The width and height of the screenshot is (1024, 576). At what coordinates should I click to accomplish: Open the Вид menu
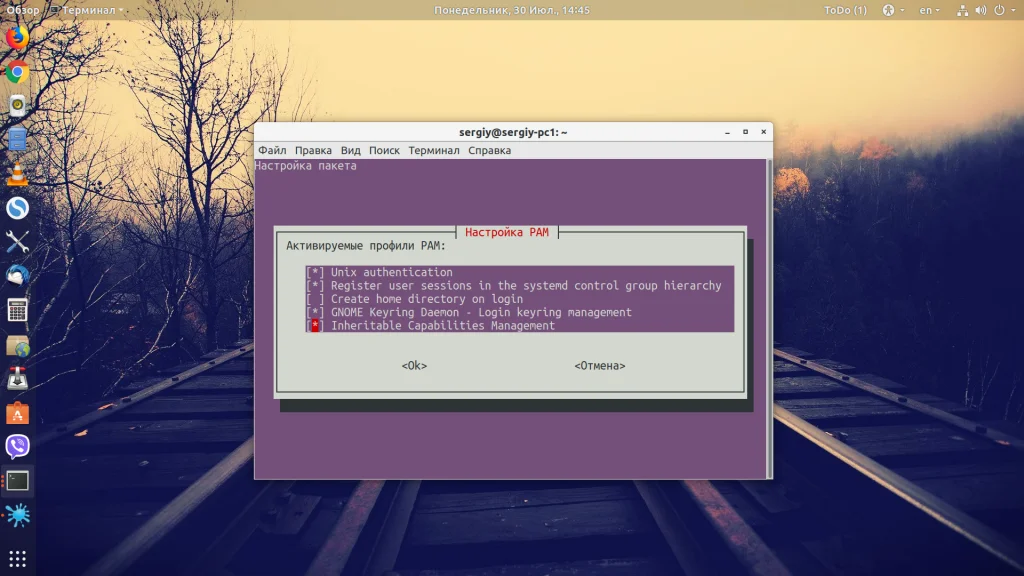(350, 150)
